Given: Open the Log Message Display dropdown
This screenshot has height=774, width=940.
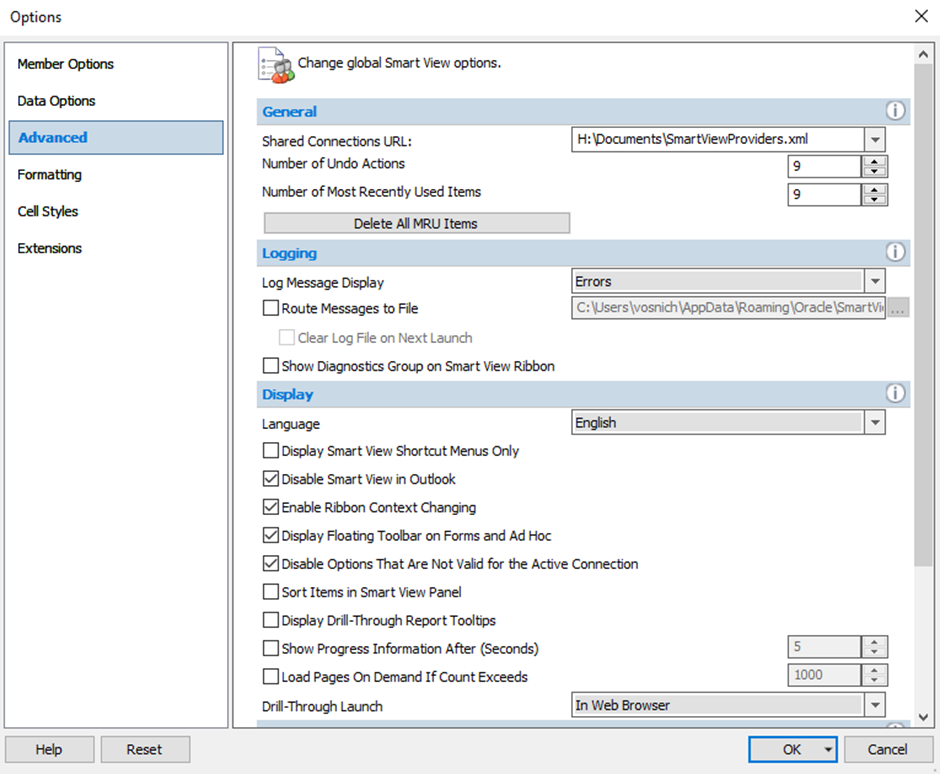Looking at the screenshot, I should click(x=875, y=282).
